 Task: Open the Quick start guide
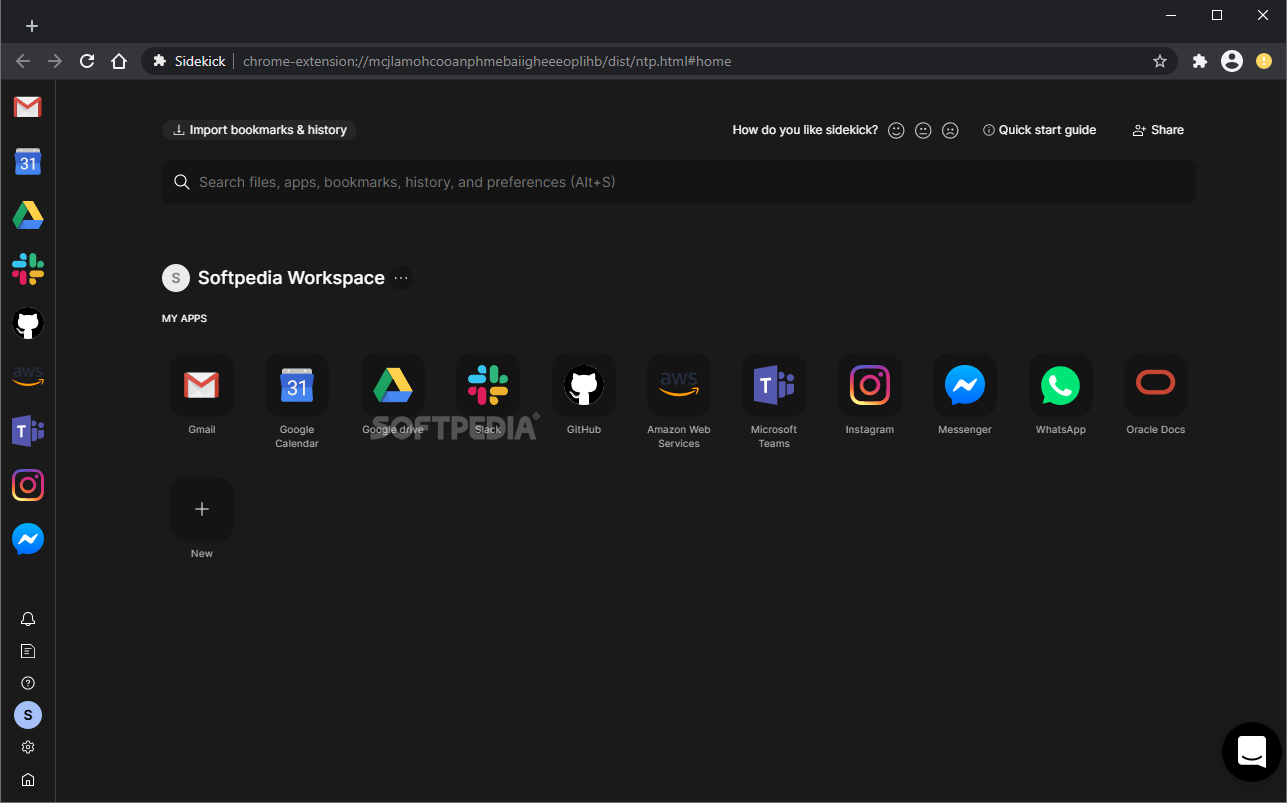coord(1040,130)
